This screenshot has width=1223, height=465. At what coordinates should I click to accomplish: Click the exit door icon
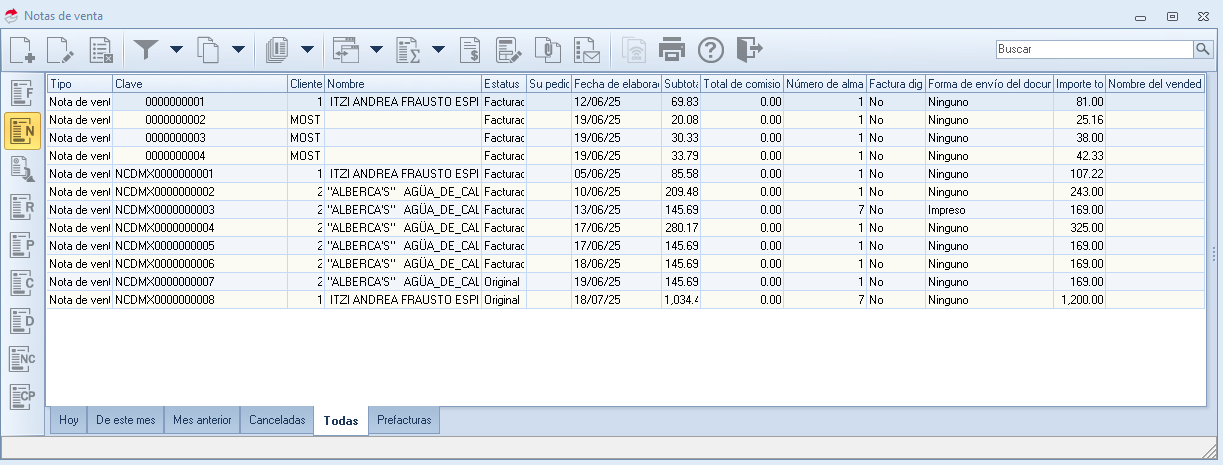click(x=748, y=49)
